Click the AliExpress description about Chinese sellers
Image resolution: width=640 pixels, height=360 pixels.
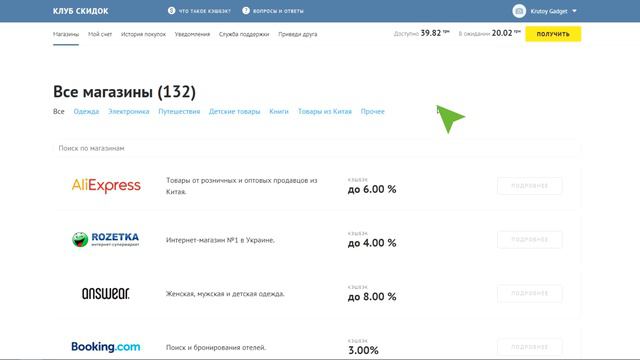pyautogui.click(x=242, y=186)
